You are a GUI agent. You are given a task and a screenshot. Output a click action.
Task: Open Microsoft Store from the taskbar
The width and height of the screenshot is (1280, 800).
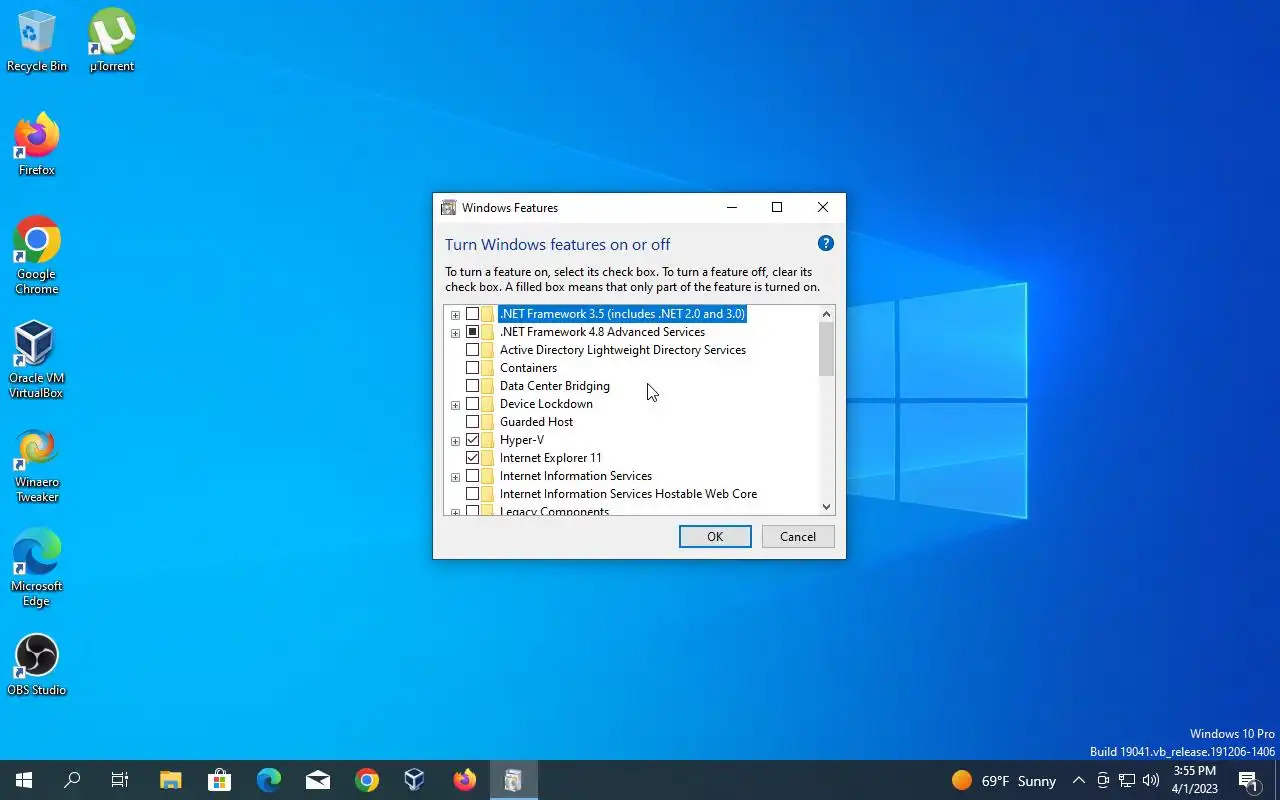tap(219, 780)
